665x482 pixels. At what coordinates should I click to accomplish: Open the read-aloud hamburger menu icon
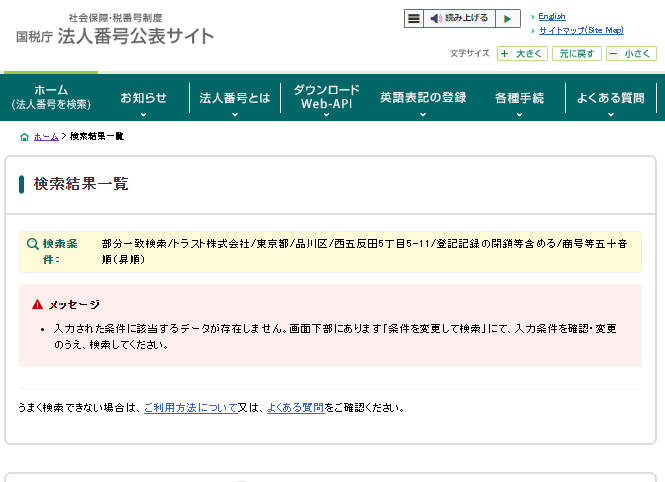tap(414, 19)
